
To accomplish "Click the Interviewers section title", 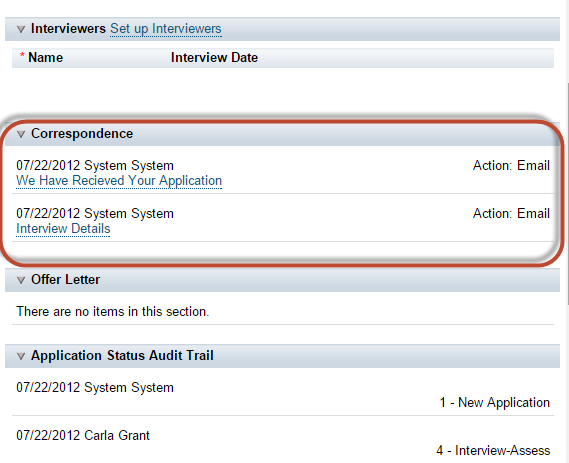I will [x=68, y=29].
